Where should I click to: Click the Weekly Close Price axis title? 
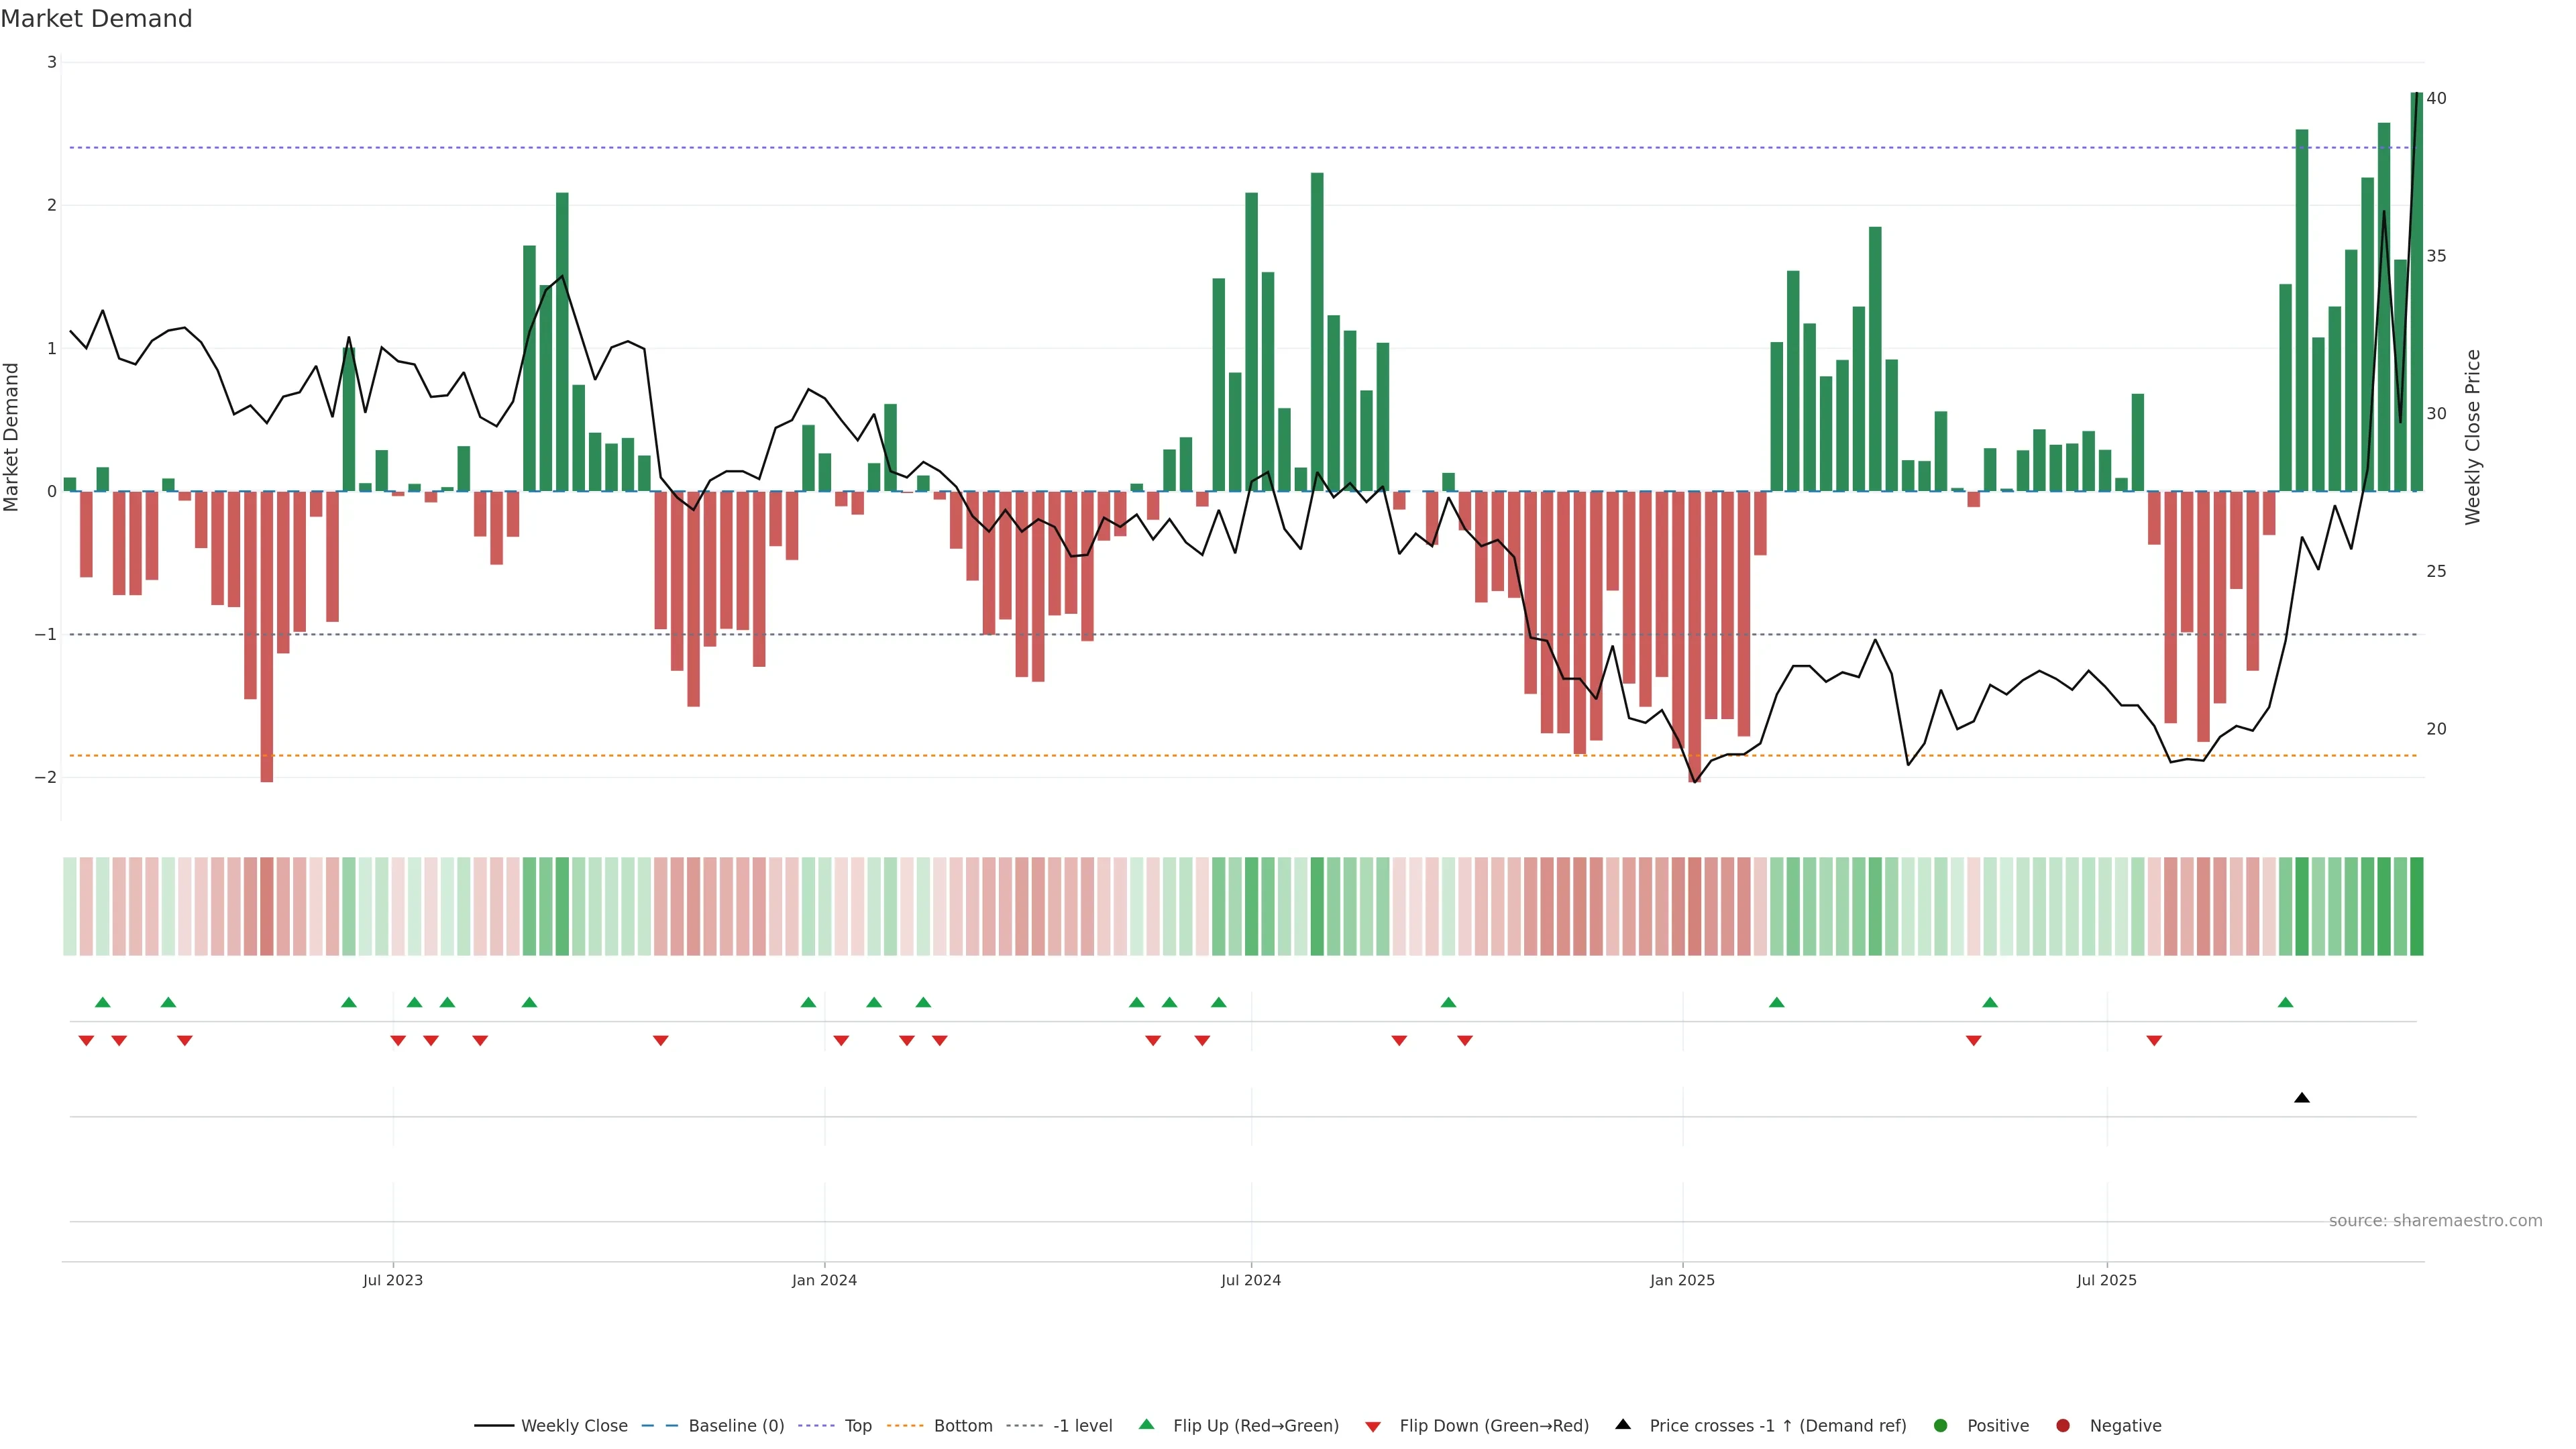tap(2472, 437)
